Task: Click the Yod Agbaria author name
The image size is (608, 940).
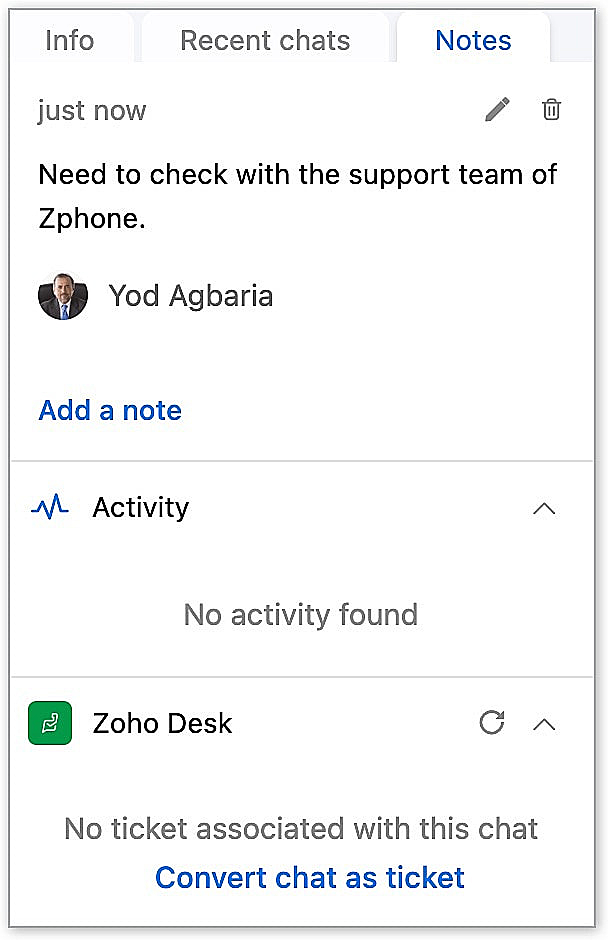Action: click(190, 296)
